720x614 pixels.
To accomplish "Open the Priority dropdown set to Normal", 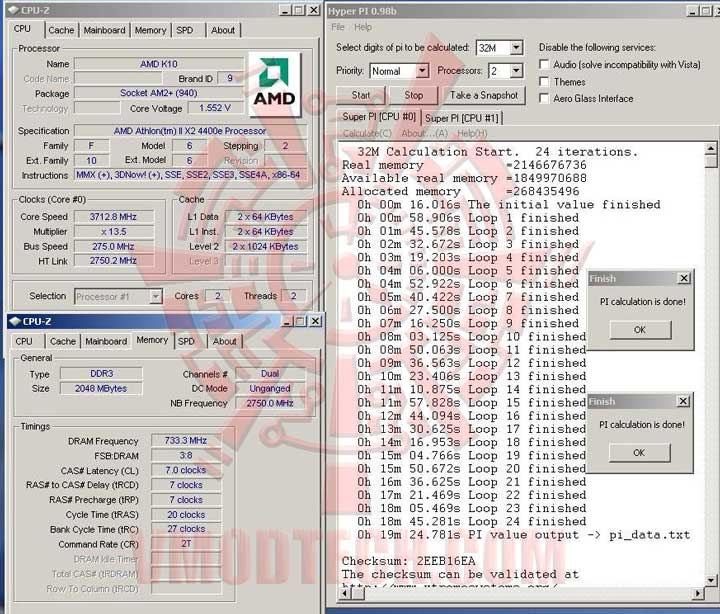I will pos(422,71).
